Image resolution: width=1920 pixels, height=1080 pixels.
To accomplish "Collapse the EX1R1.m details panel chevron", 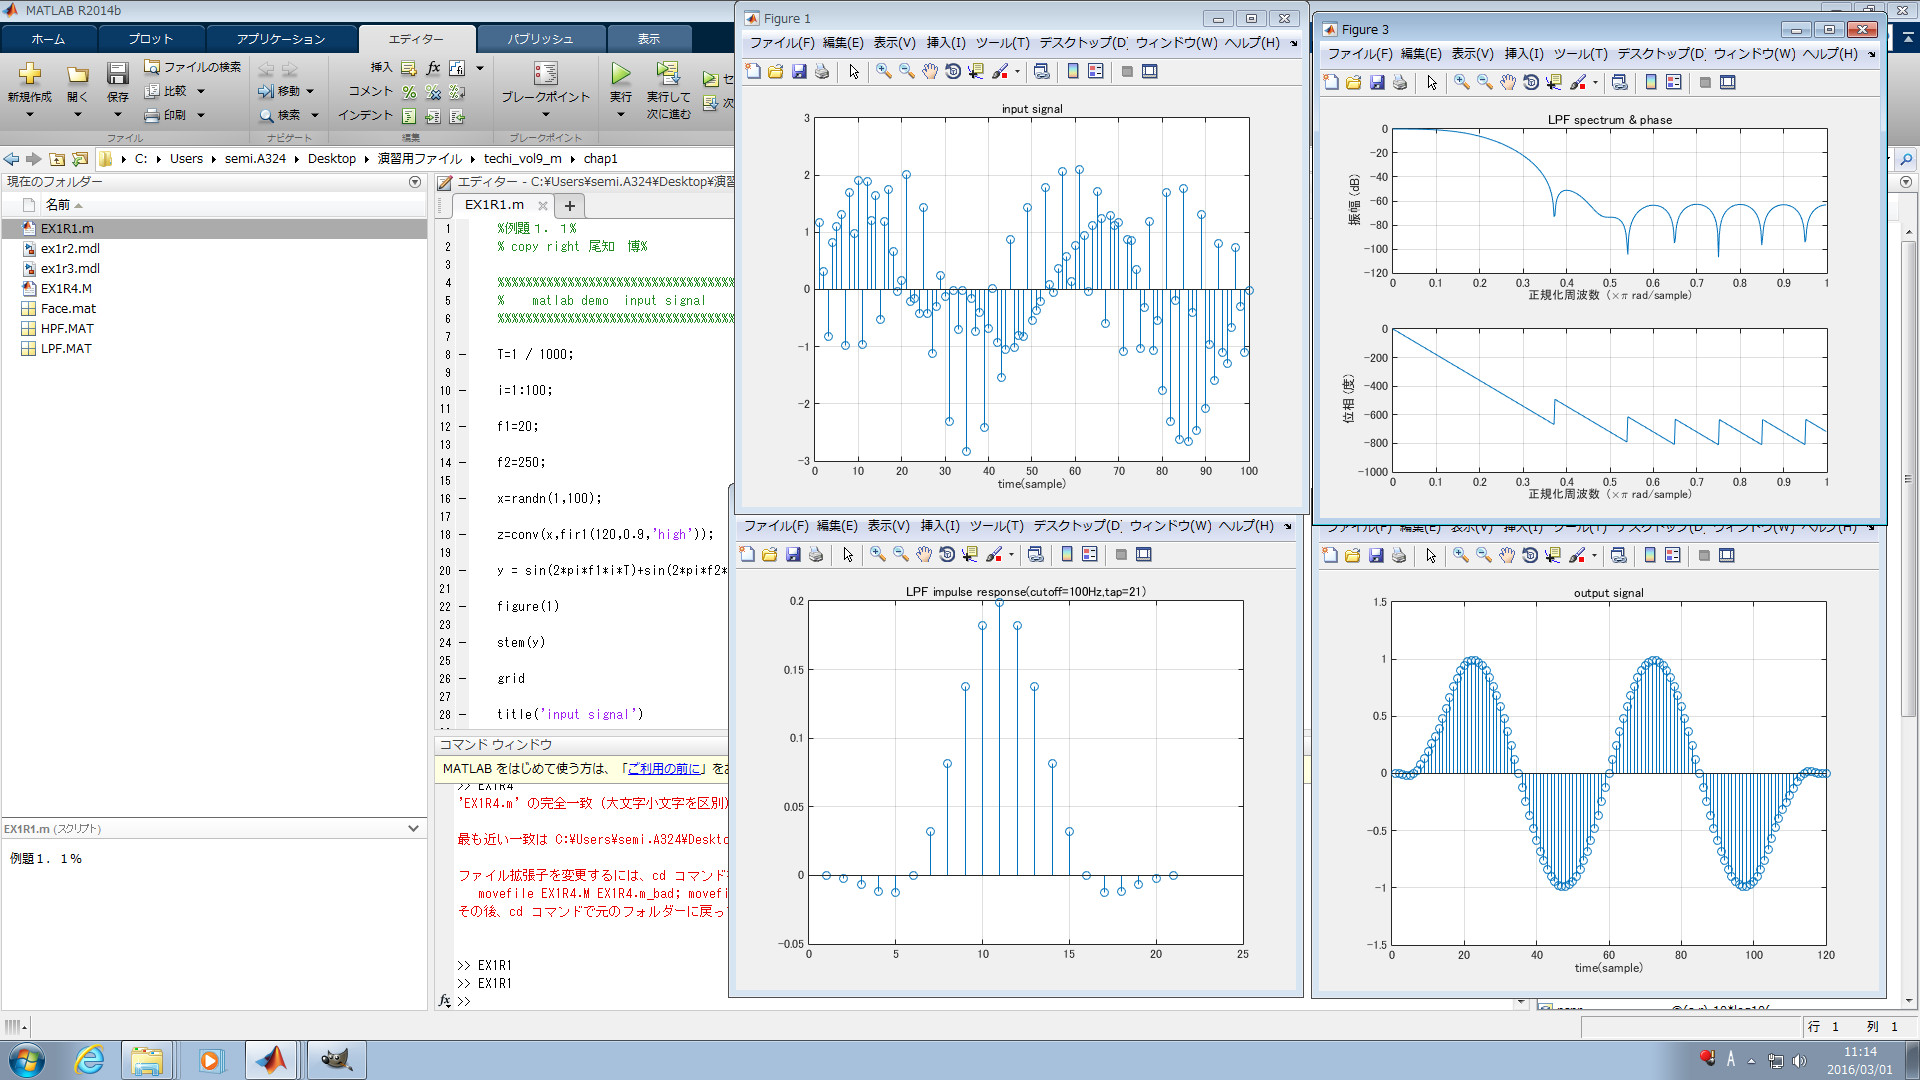I will pyautogui.click(x=413, y=828).
